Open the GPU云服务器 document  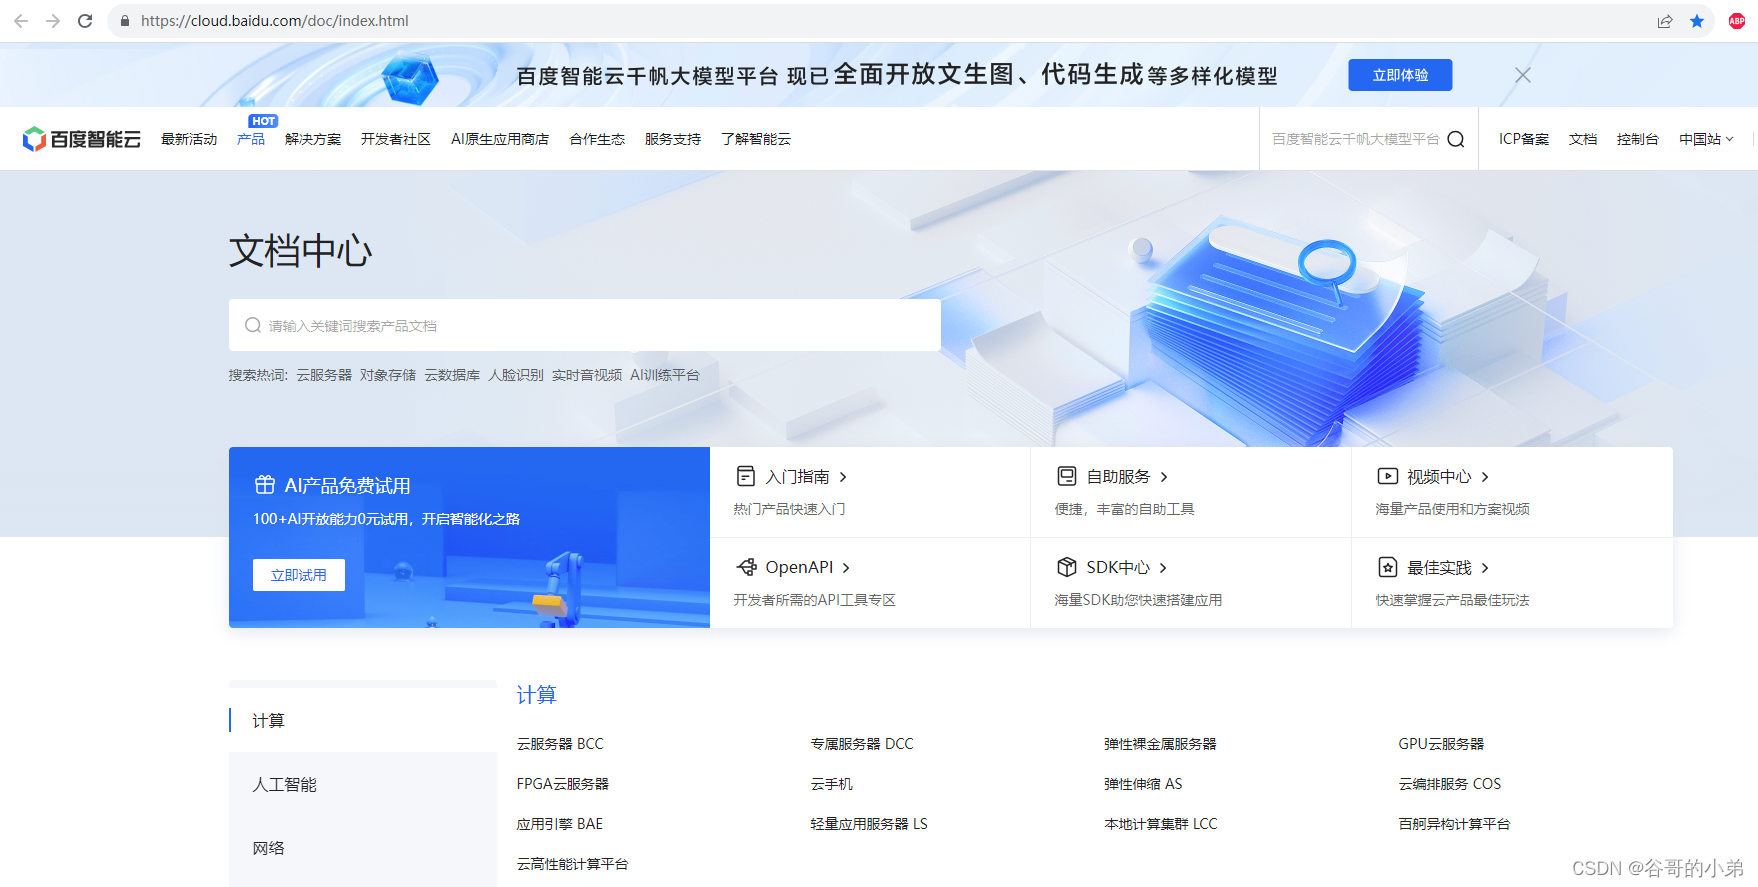click(x=1441, y=744)
